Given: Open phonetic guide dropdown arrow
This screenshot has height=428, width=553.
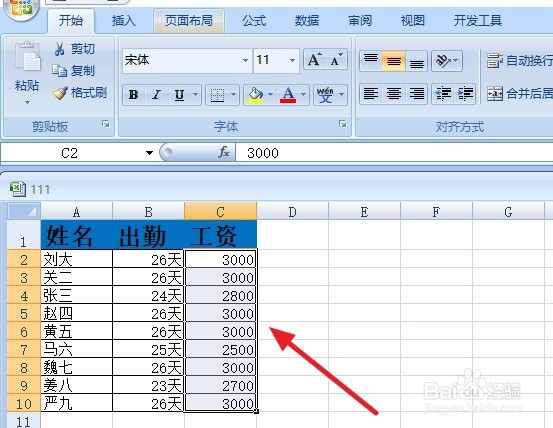Looking at the screenshot, I should click(x=341, y=94).
